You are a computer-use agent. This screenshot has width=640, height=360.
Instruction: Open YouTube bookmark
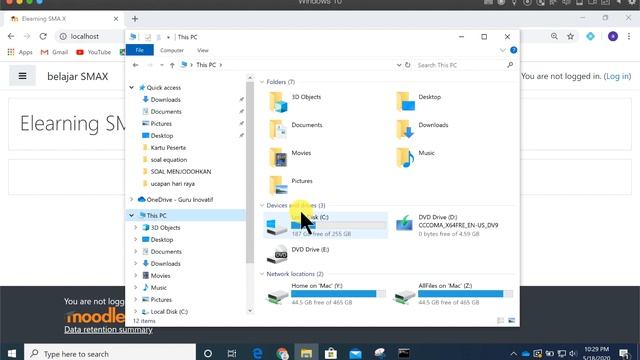tap(93, 52)
